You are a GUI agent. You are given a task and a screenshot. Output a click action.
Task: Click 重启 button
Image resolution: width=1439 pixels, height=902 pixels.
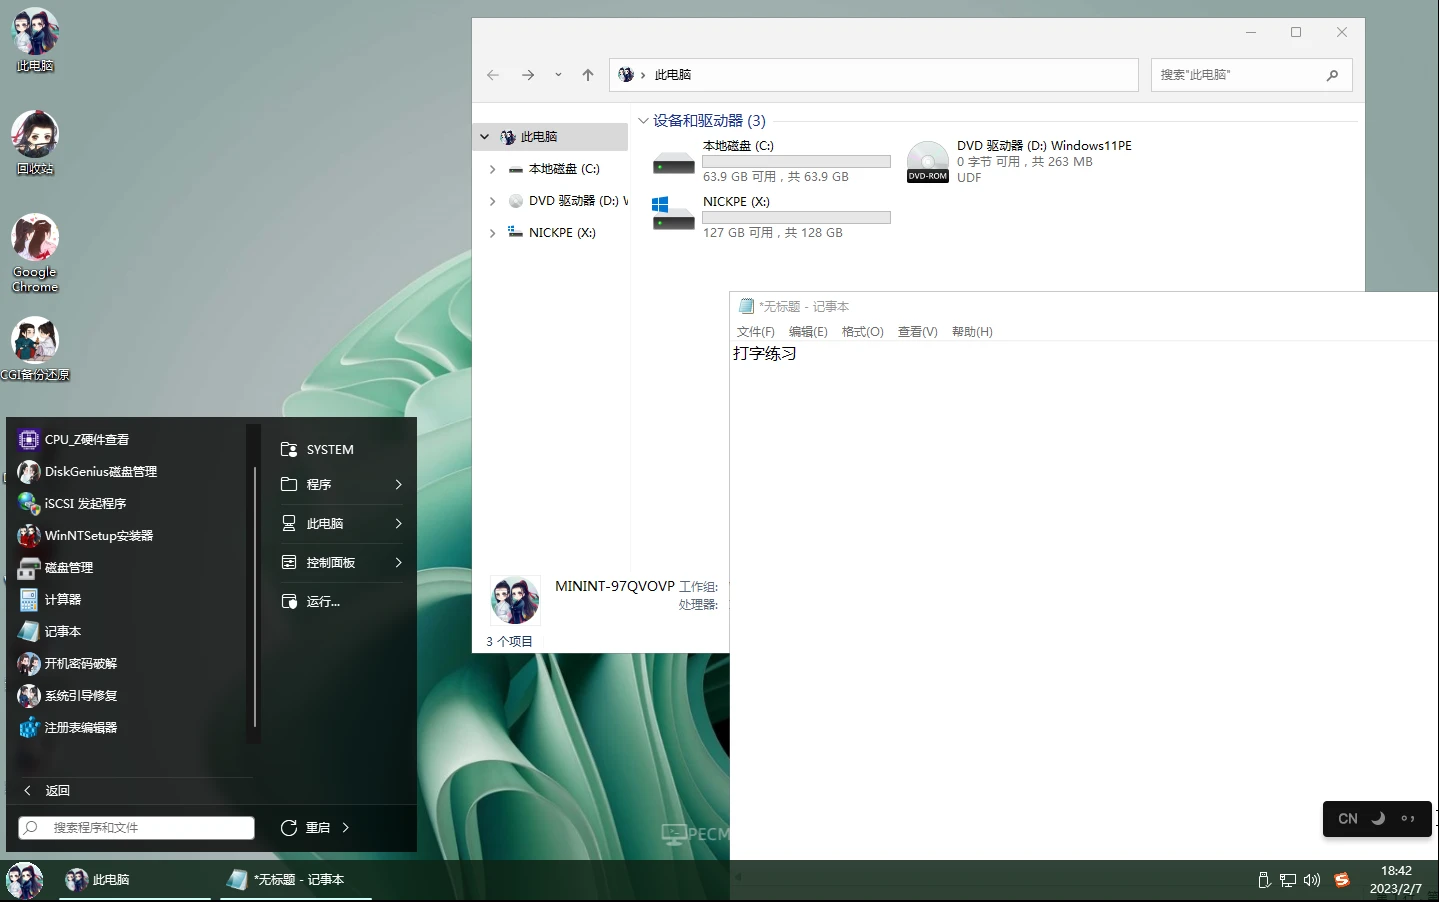coord(306,827)
